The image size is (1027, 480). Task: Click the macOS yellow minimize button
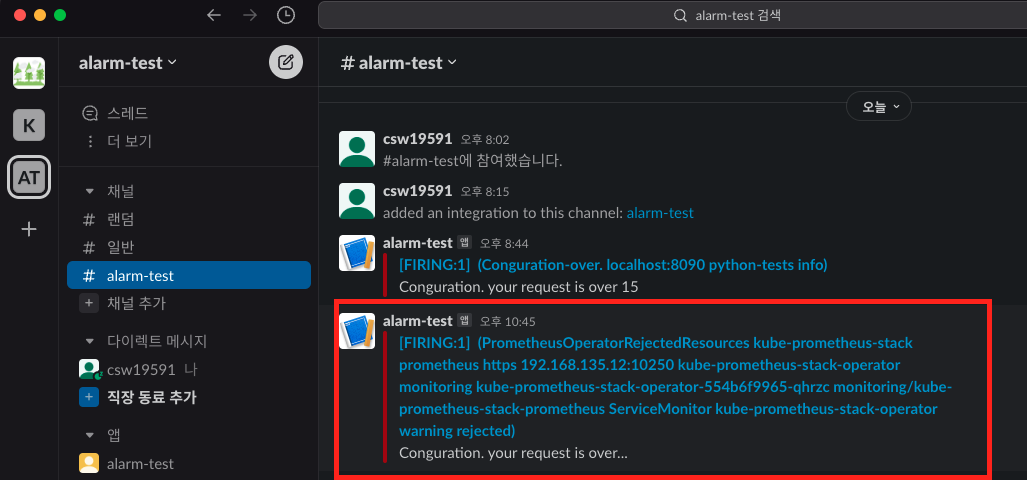coord(40,15)
